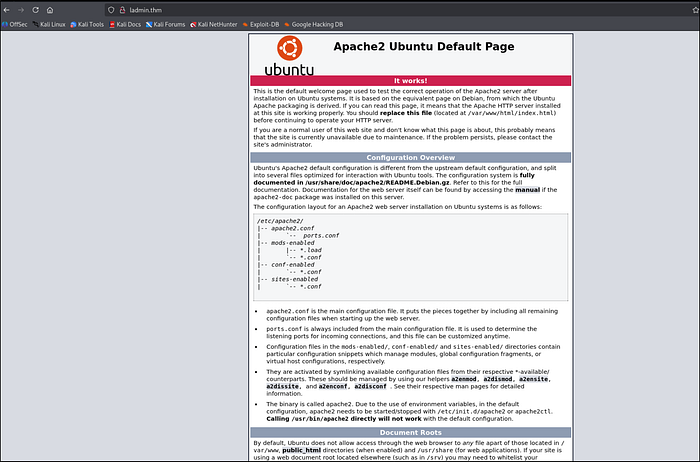Open the Kali Docs bookmark
The width and height of the screenshot is (700, 462).
pyautogui.click(x=125, y=25)
